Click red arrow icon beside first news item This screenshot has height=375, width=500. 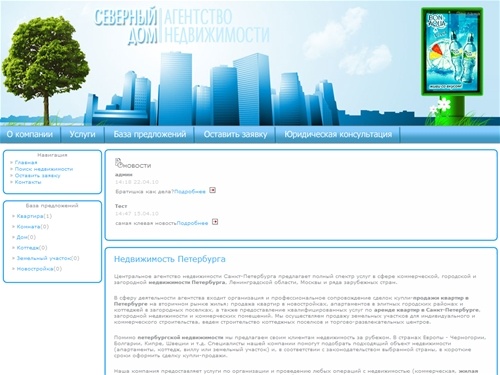point(212,190)
